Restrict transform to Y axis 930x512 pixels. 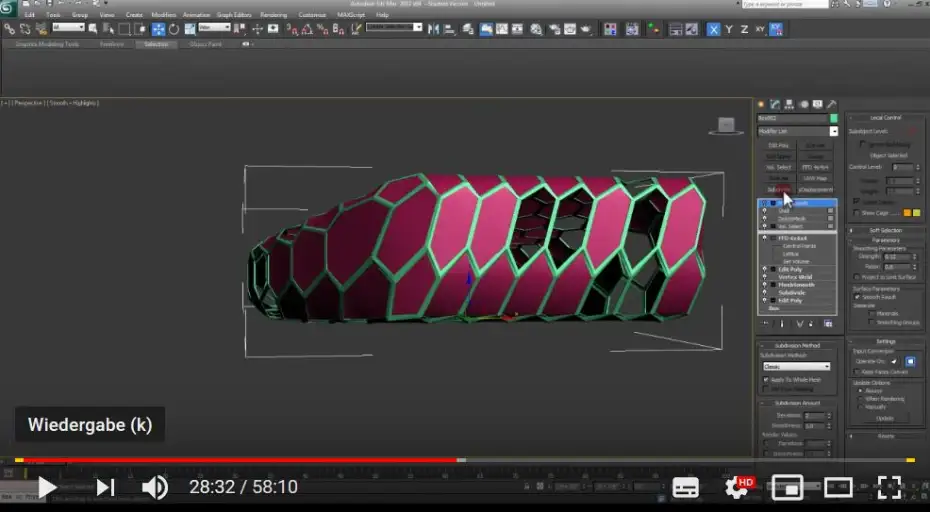[729, 28]
